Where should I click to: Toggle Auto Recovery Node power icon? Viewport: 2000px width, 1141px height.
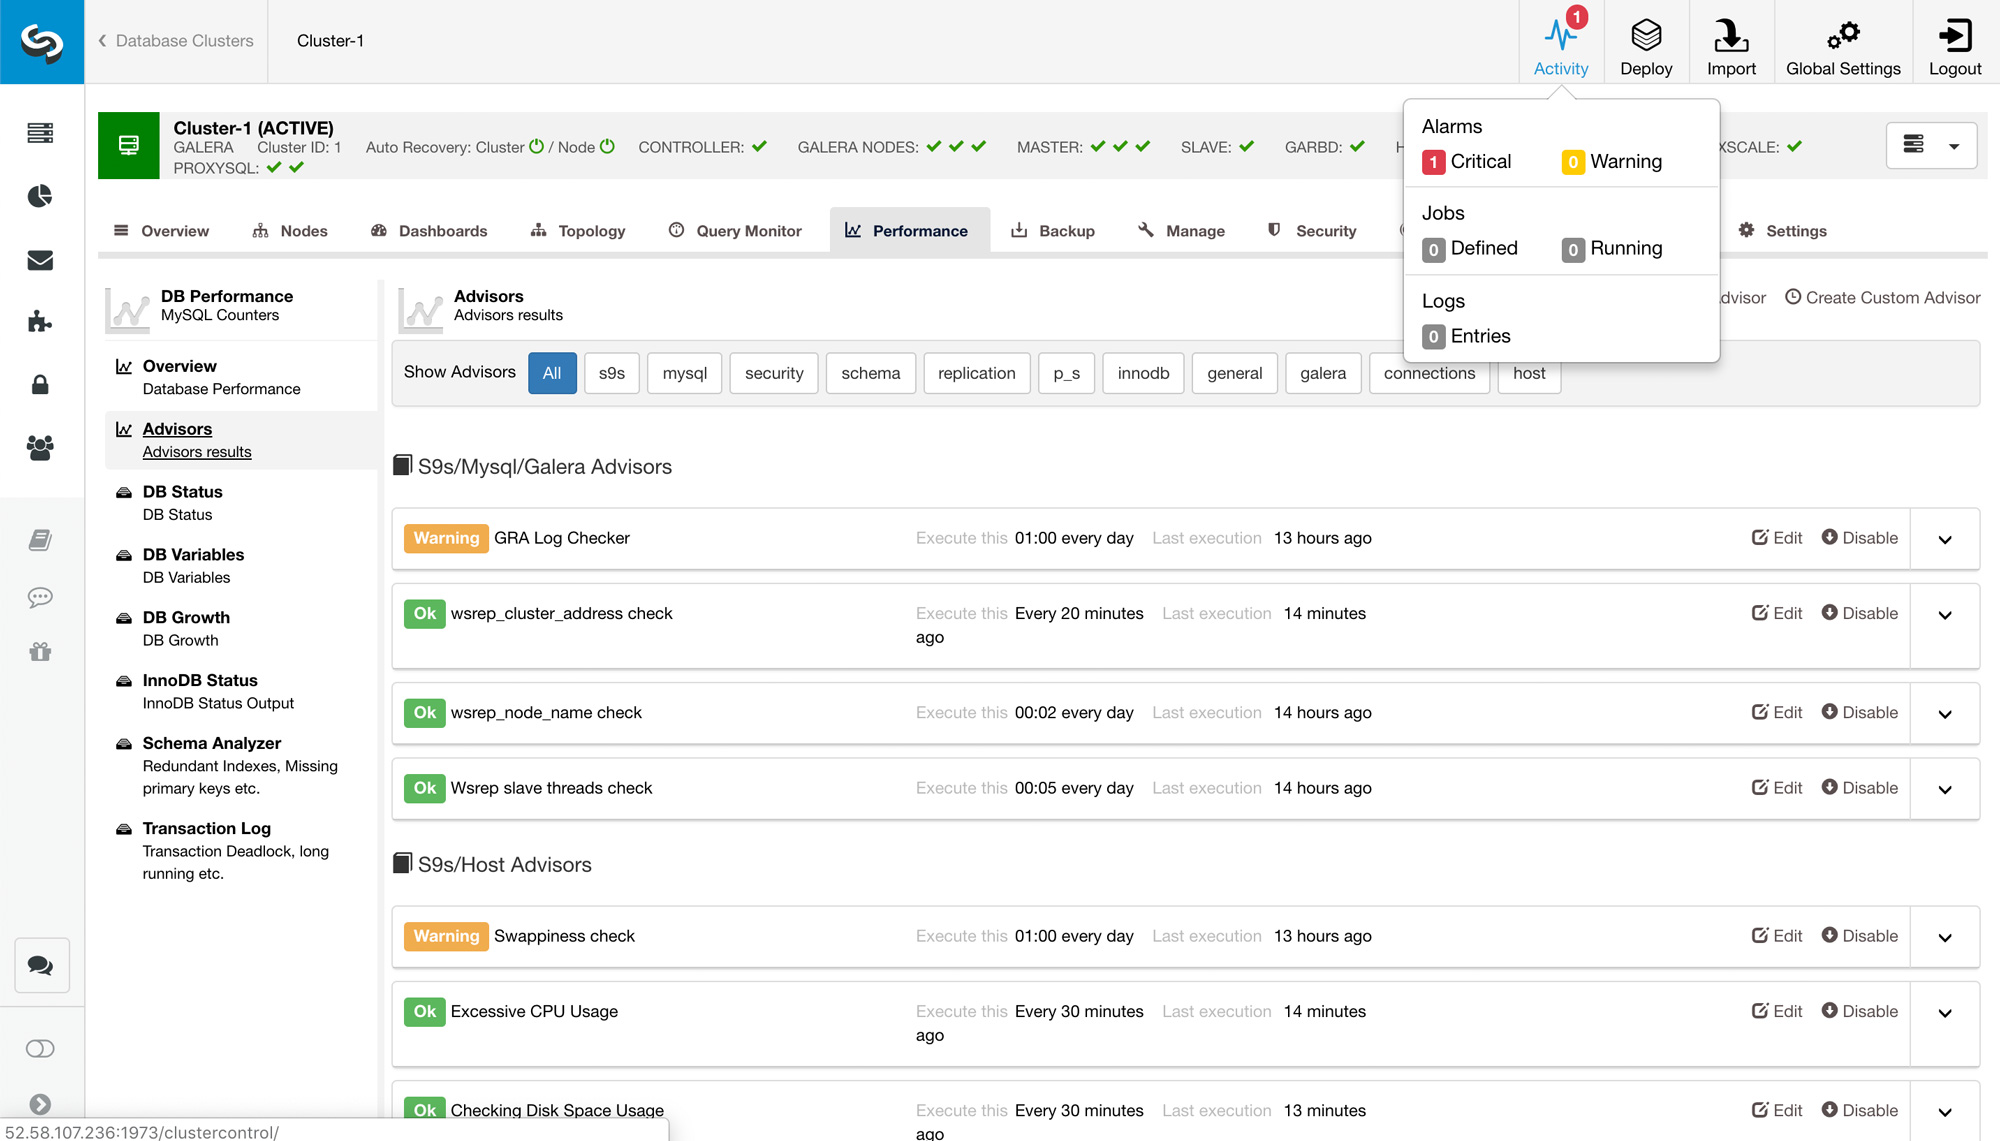tap(607, 146)
